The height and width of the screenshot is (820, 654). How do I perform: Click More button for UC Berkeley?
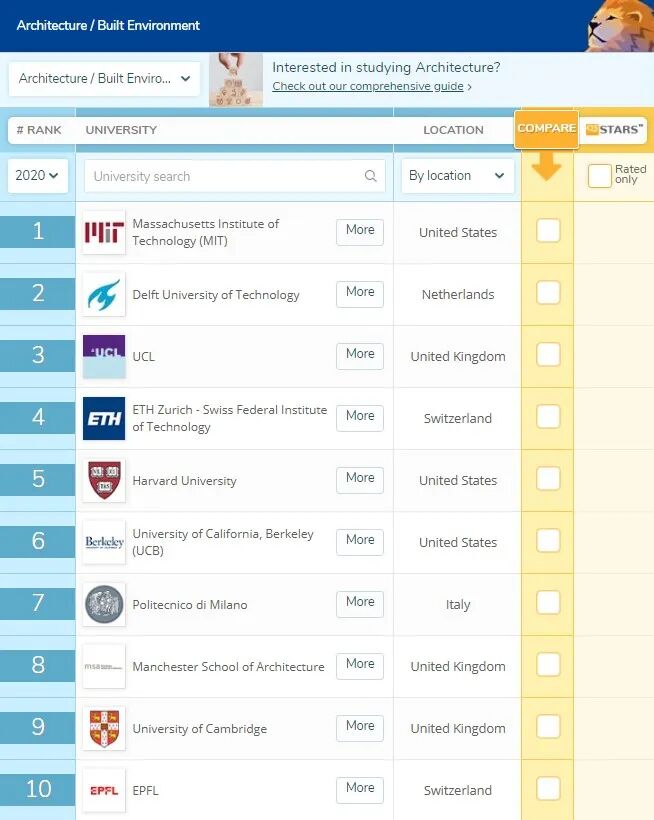tap(360, 542)
